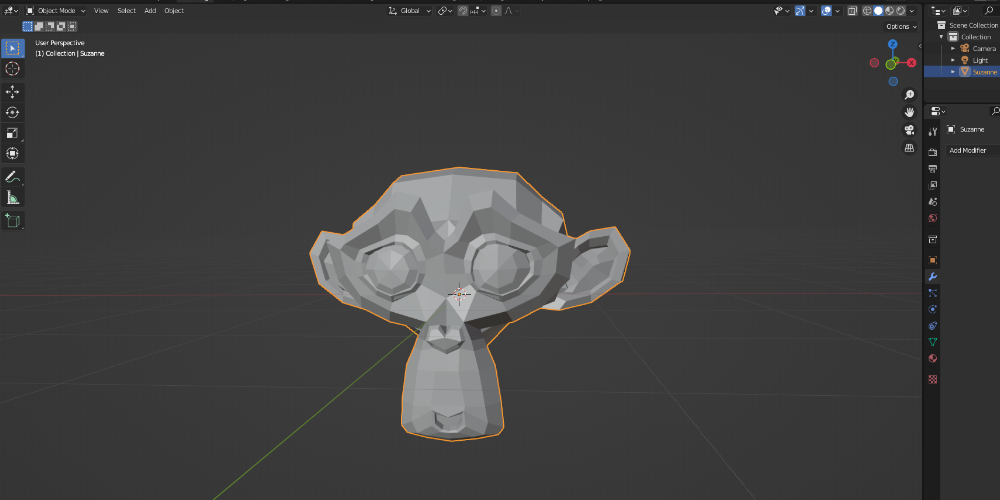Set selection mode to Set New
This screenshot has width=1000, height=500.
[x=27, y=26]
